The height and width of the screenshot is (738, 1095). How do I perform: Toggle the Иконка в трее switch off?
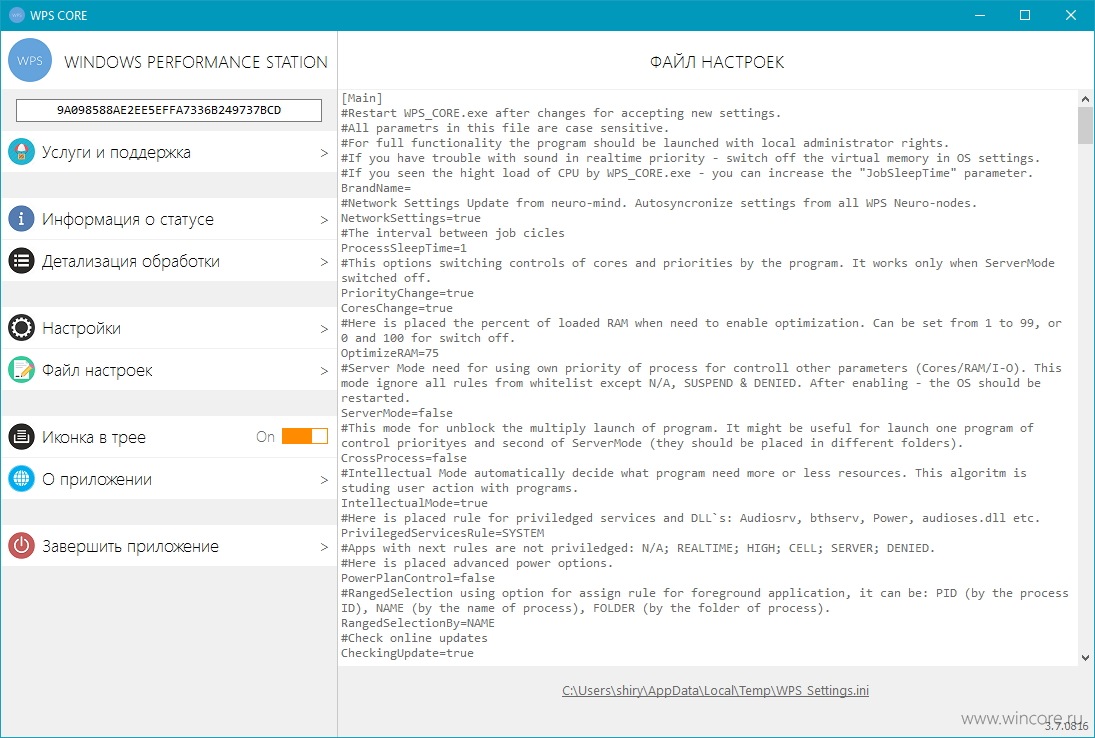pyautogui.click(x=305, y=436)
